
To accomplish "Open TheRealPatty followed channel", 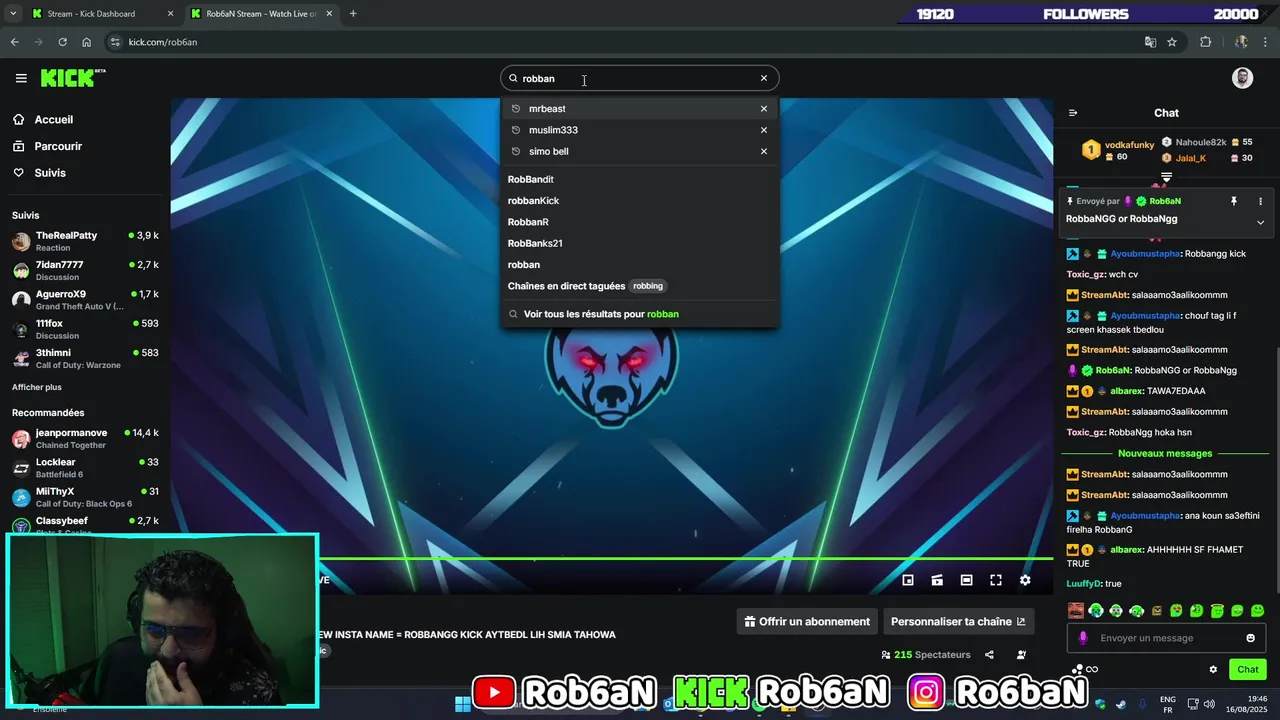I will (85, 241).
